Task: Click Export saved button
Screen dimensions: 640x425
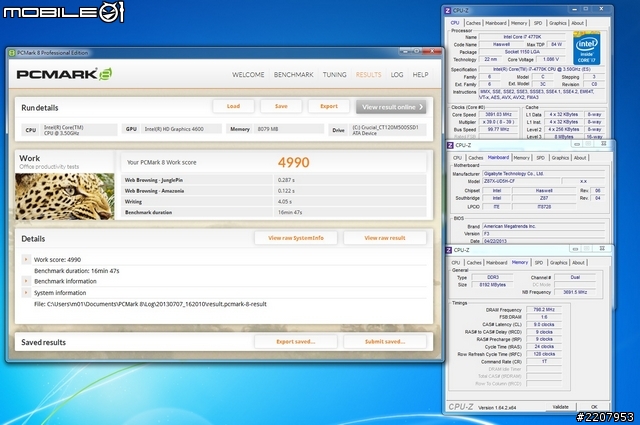Action: pos(296,341)
